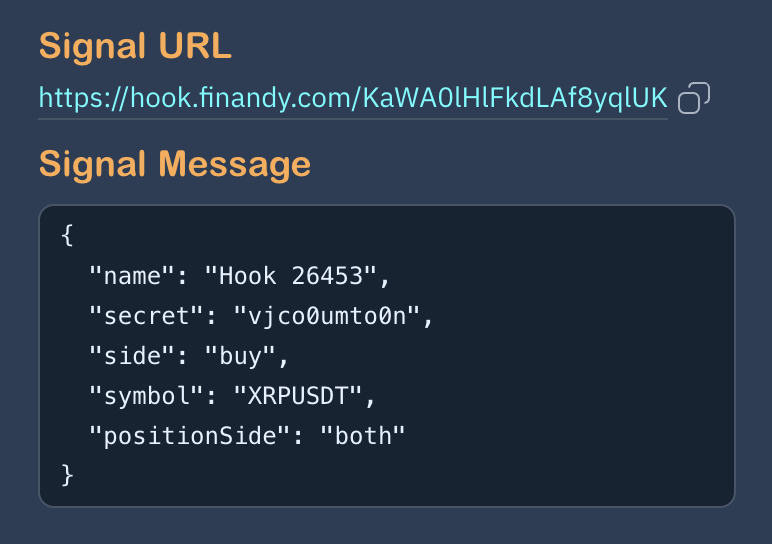Click the "side": "buy" line

pyautogui.click(x=189, y=356)
